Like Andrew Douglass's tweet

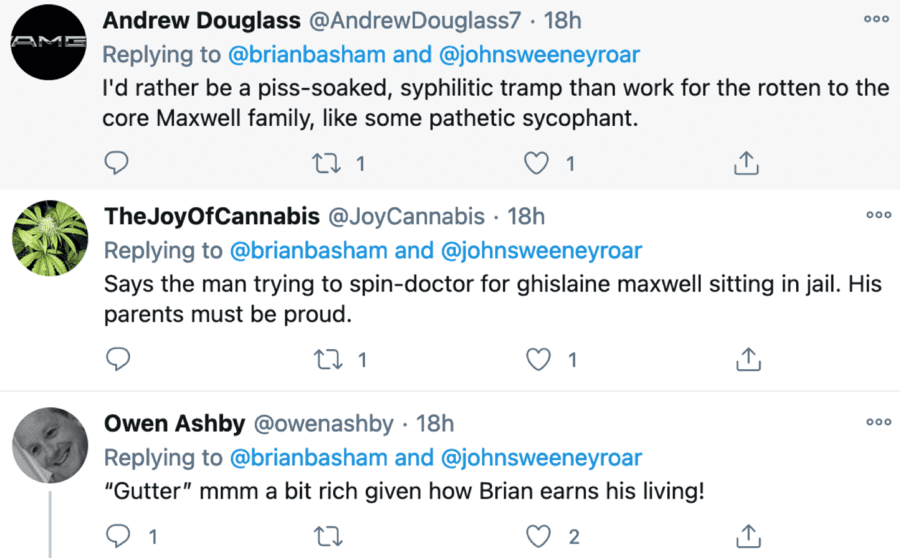pyautogui.click(x=538, y=162)
